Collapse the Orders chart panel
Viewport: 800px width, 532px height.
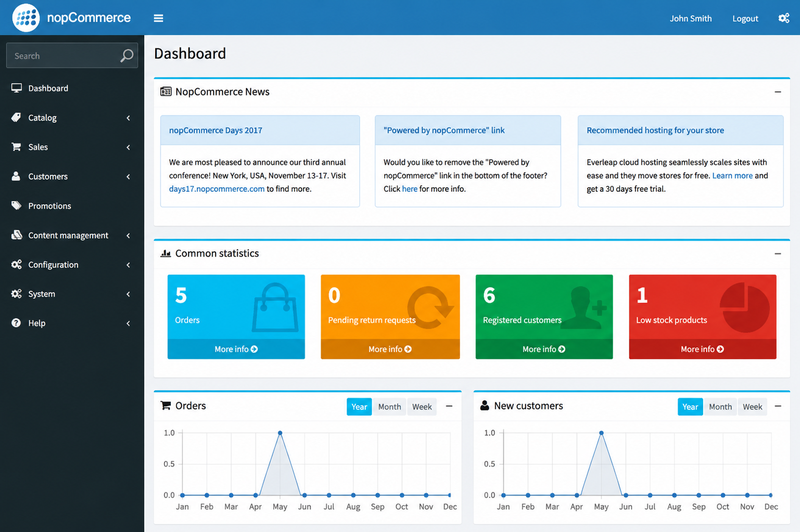[x=449, y=406]
